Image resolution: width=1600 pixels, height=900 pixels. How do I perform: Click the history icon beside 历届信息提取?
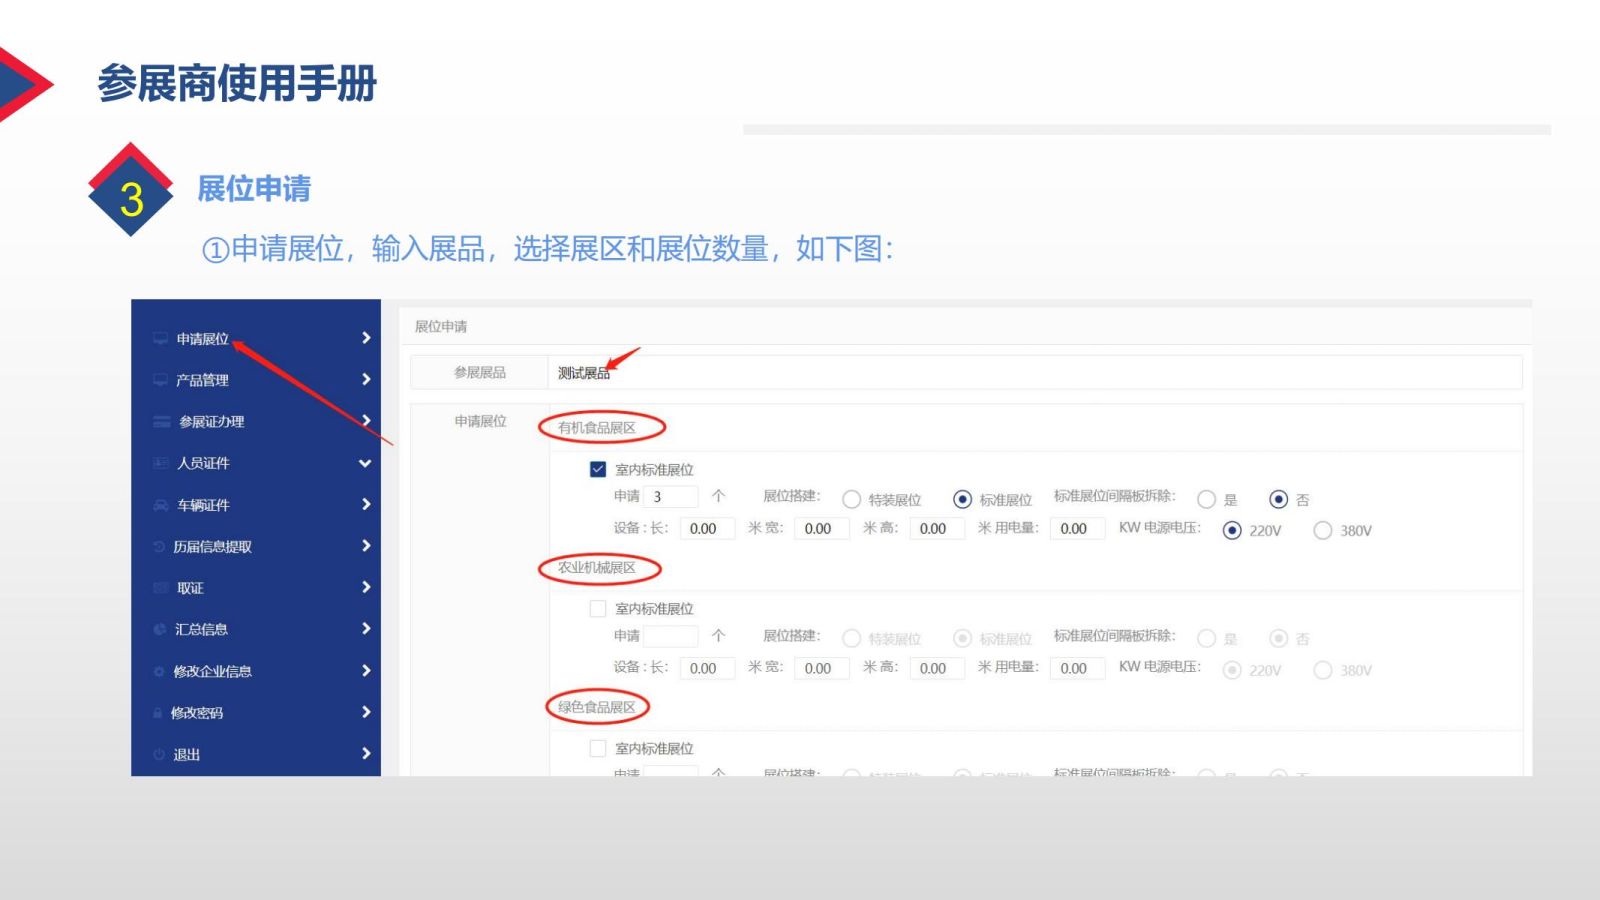point(159,547)
